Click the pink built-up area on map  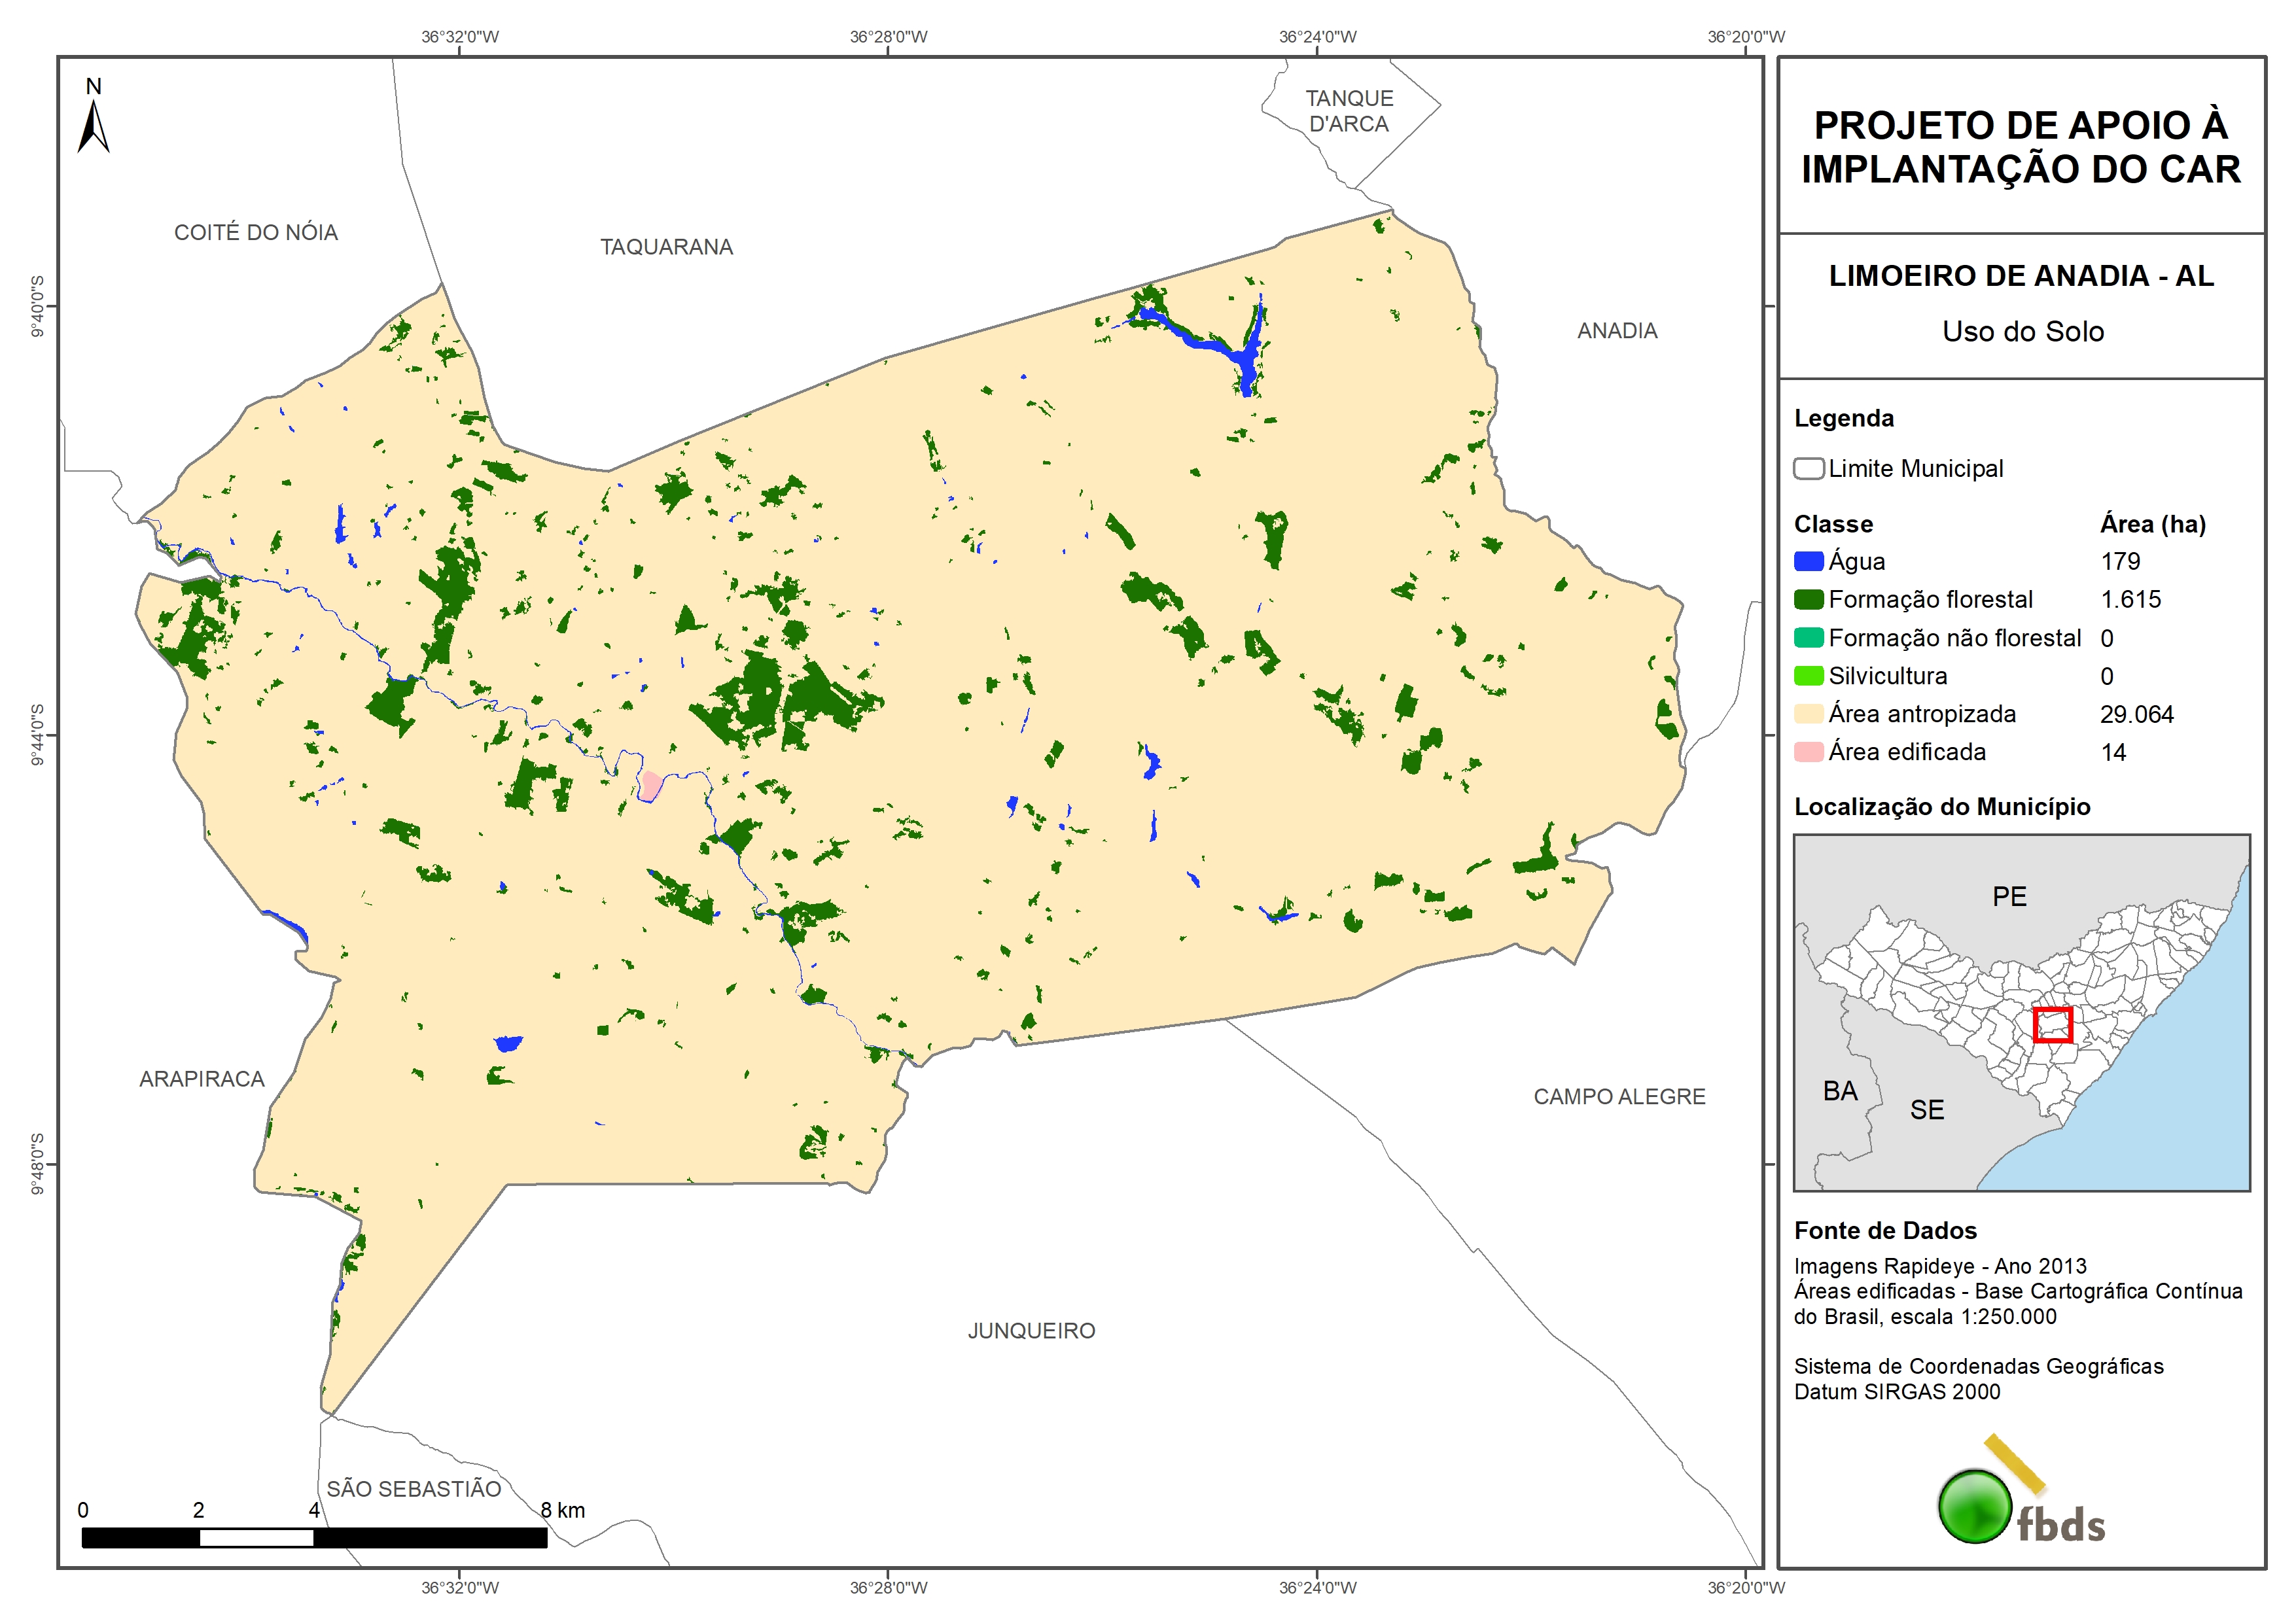coord(651,785)
